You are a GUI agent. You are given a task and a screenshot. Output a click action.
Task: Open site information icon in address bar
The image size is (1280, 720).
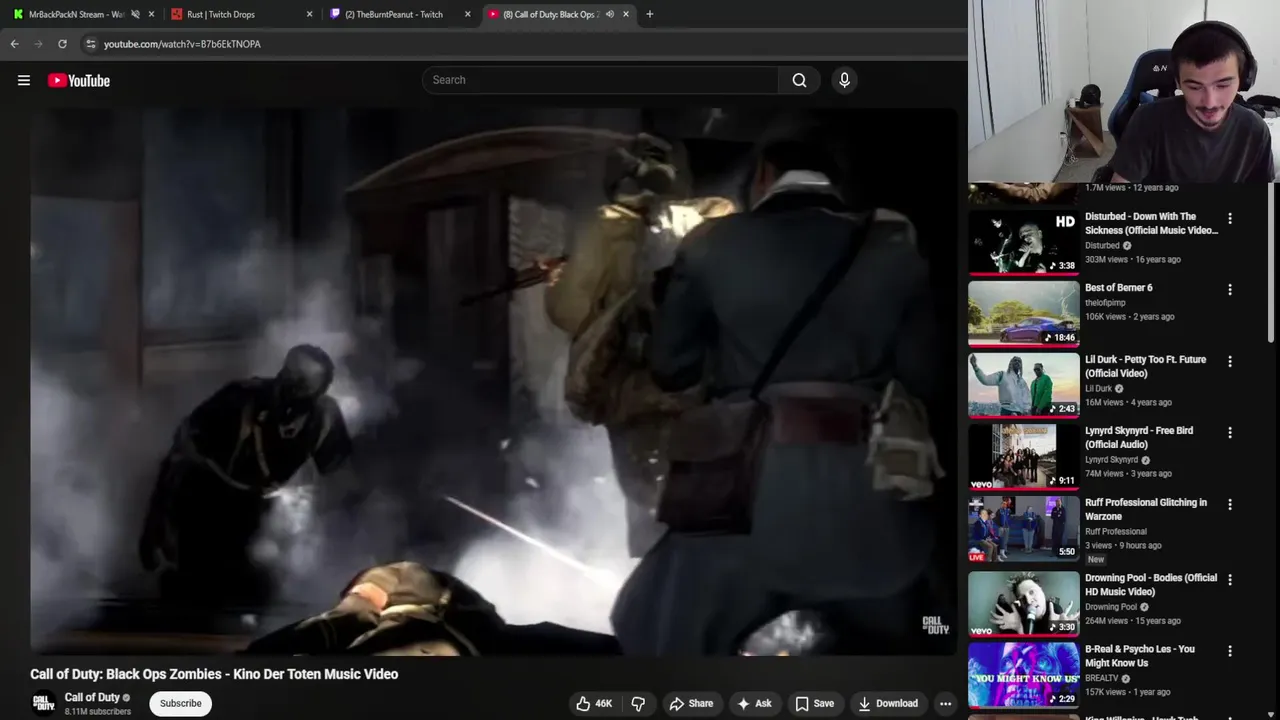(x=90, y=44)
